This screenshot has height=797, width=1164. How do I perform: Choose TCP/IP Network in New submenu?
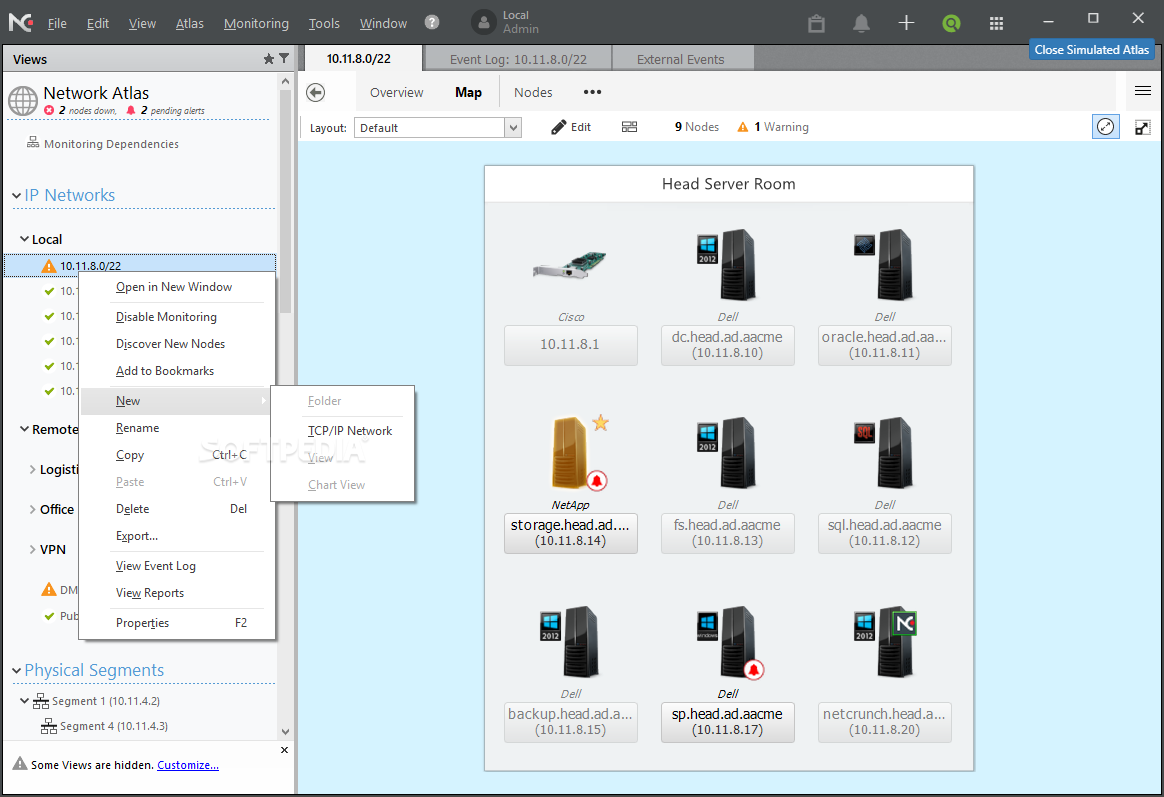(350, 430)
